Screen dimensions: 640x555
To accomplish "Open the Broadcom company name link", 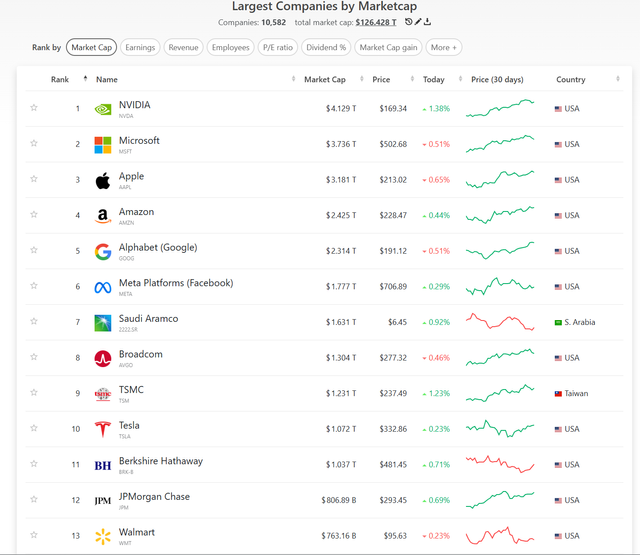I will tap(141, 354).
